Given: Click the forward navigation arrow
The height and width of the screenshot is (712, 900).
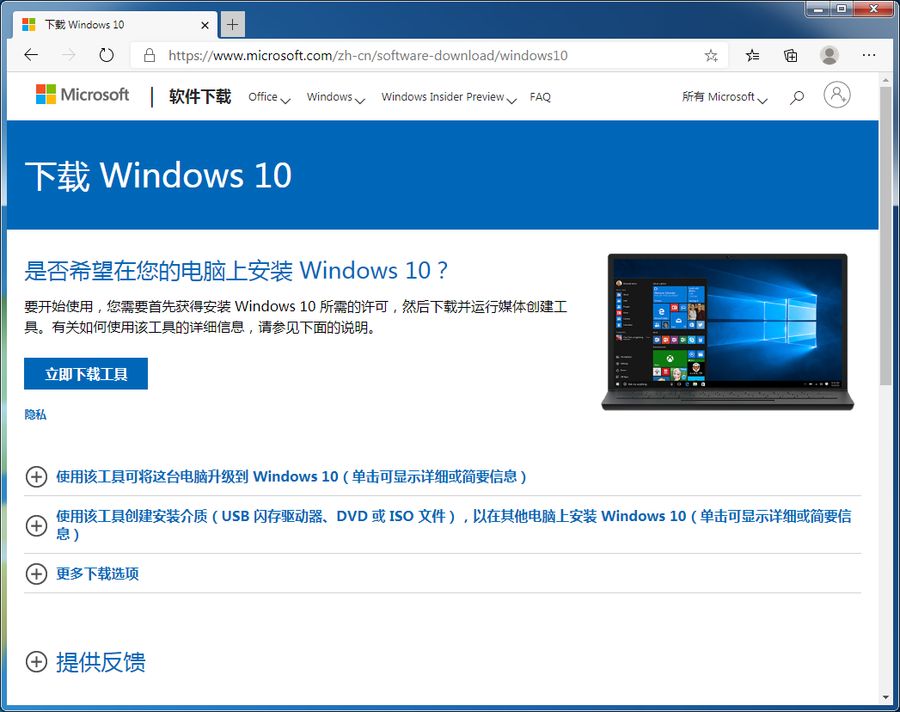Looking at the screenshot, I should [x=68, y=55].
